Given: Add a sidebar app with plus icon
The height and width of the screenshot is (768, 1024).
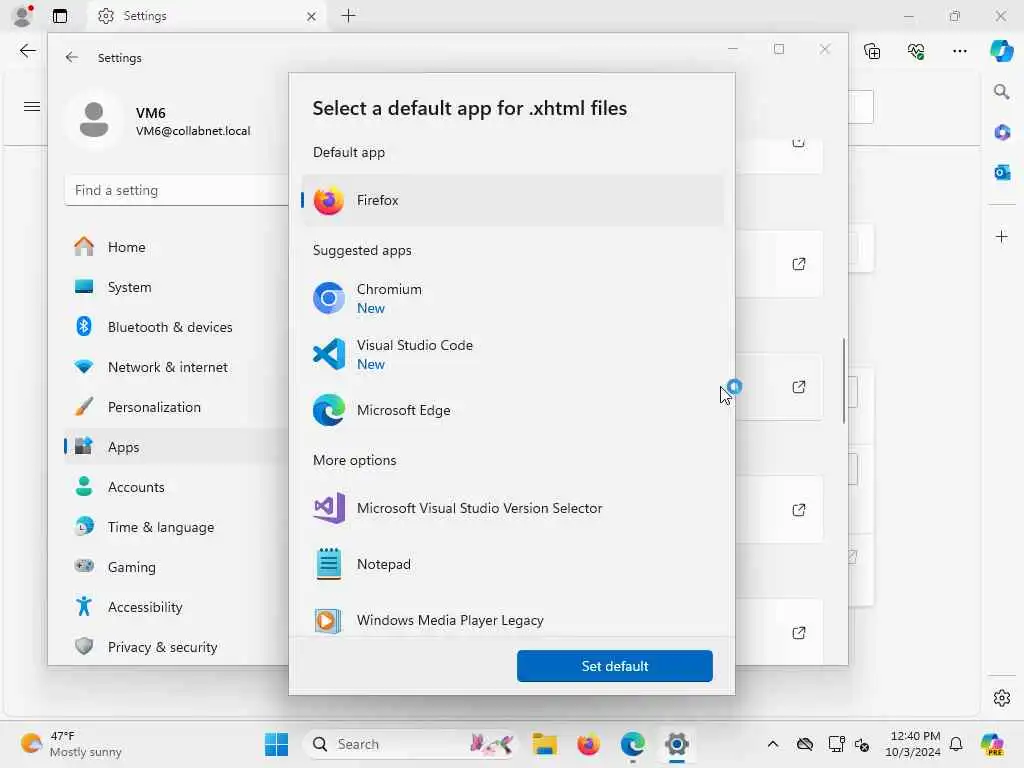Looking at the screenshot, I should [x=1002, y=236].
